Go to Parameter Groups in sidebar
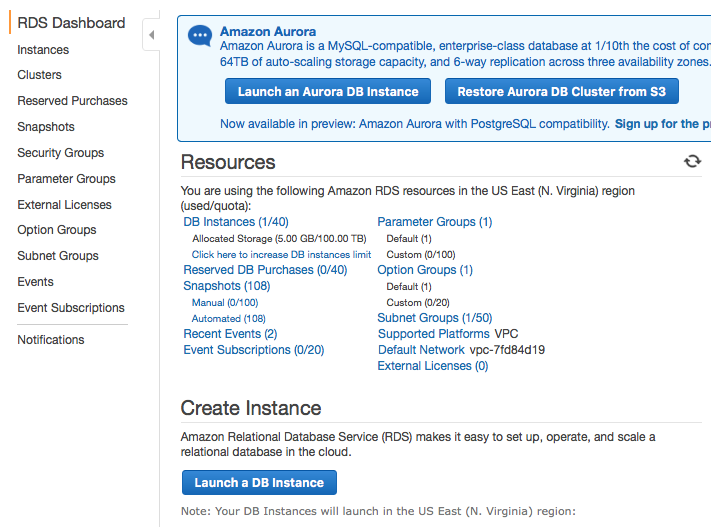The height and width of the screenshot is (527, 711). point(66,179)
